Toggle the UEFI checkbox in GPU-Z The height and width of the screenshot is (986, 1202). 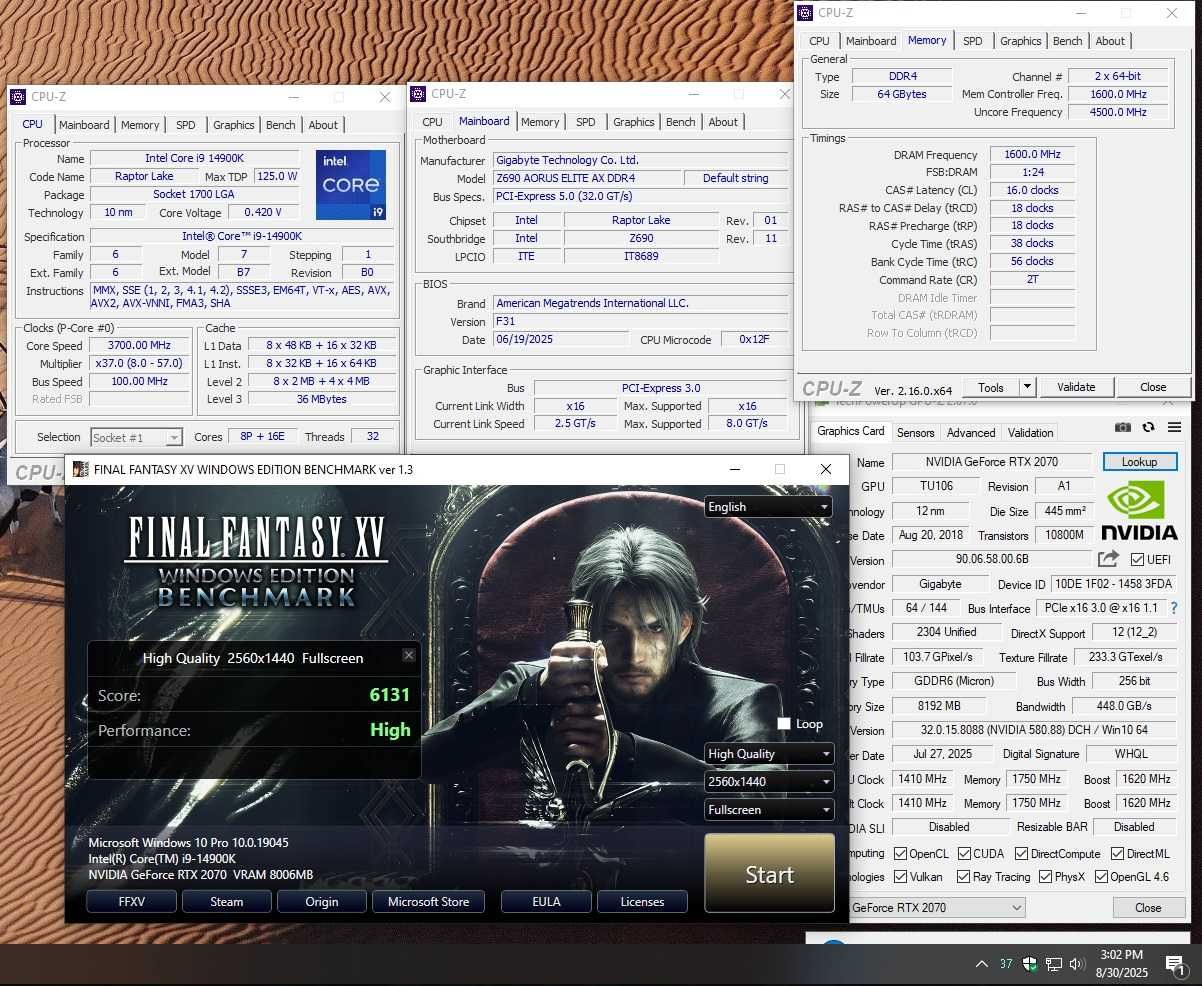1137,560
